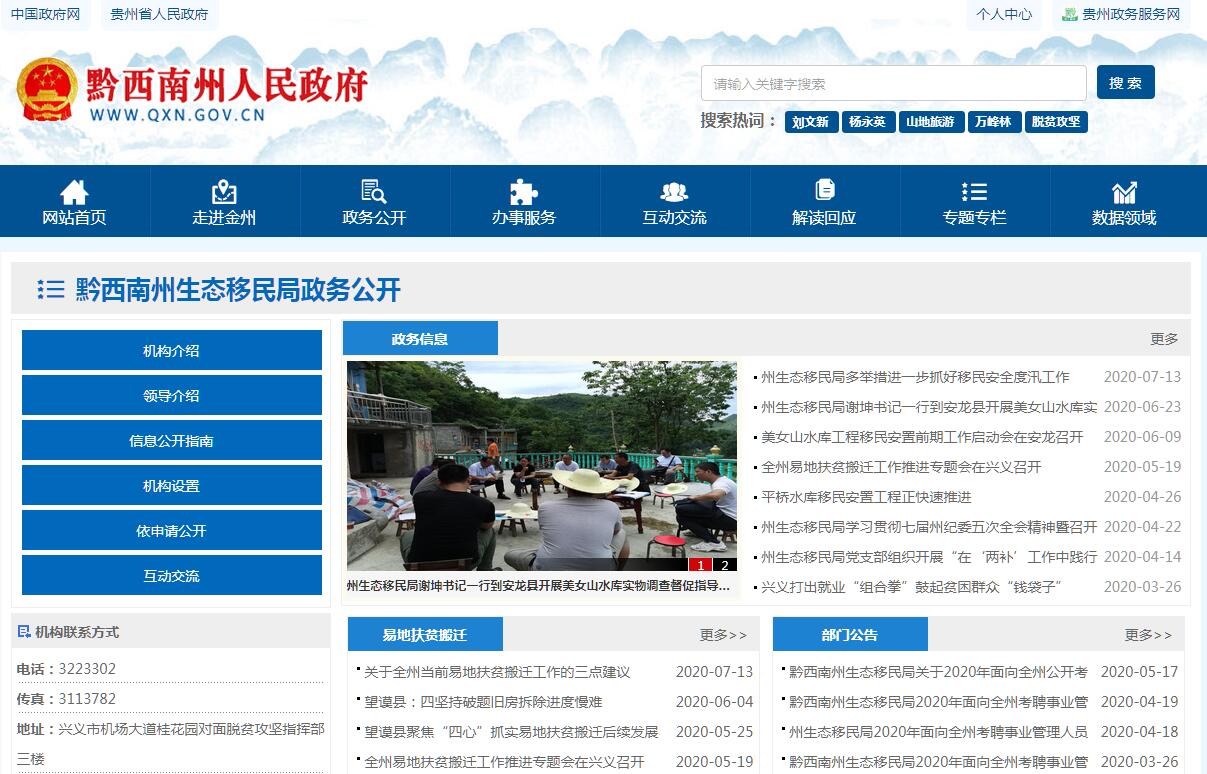Open the 机构介绍 sidebar menu item
1207x774 pixels.
tap(171, 351)
